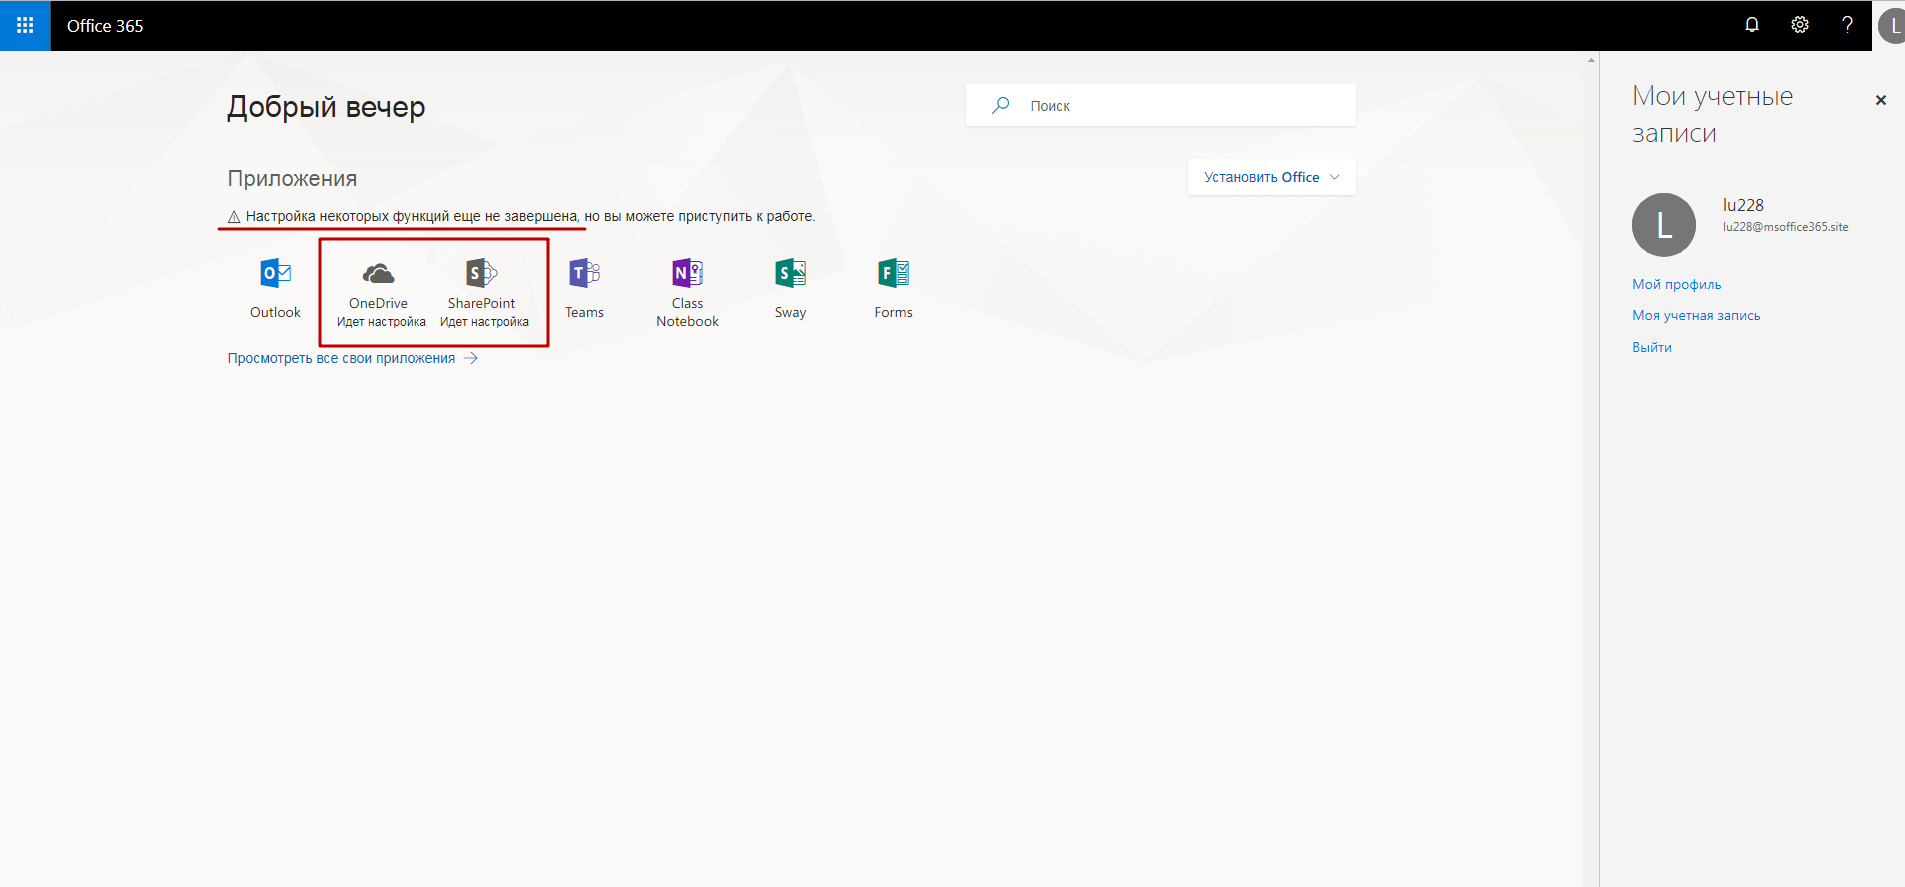Click the lu228 account name
The height and width of the screenshot is (887, 1905).
pyautogui.click(x=1743, y=205)
